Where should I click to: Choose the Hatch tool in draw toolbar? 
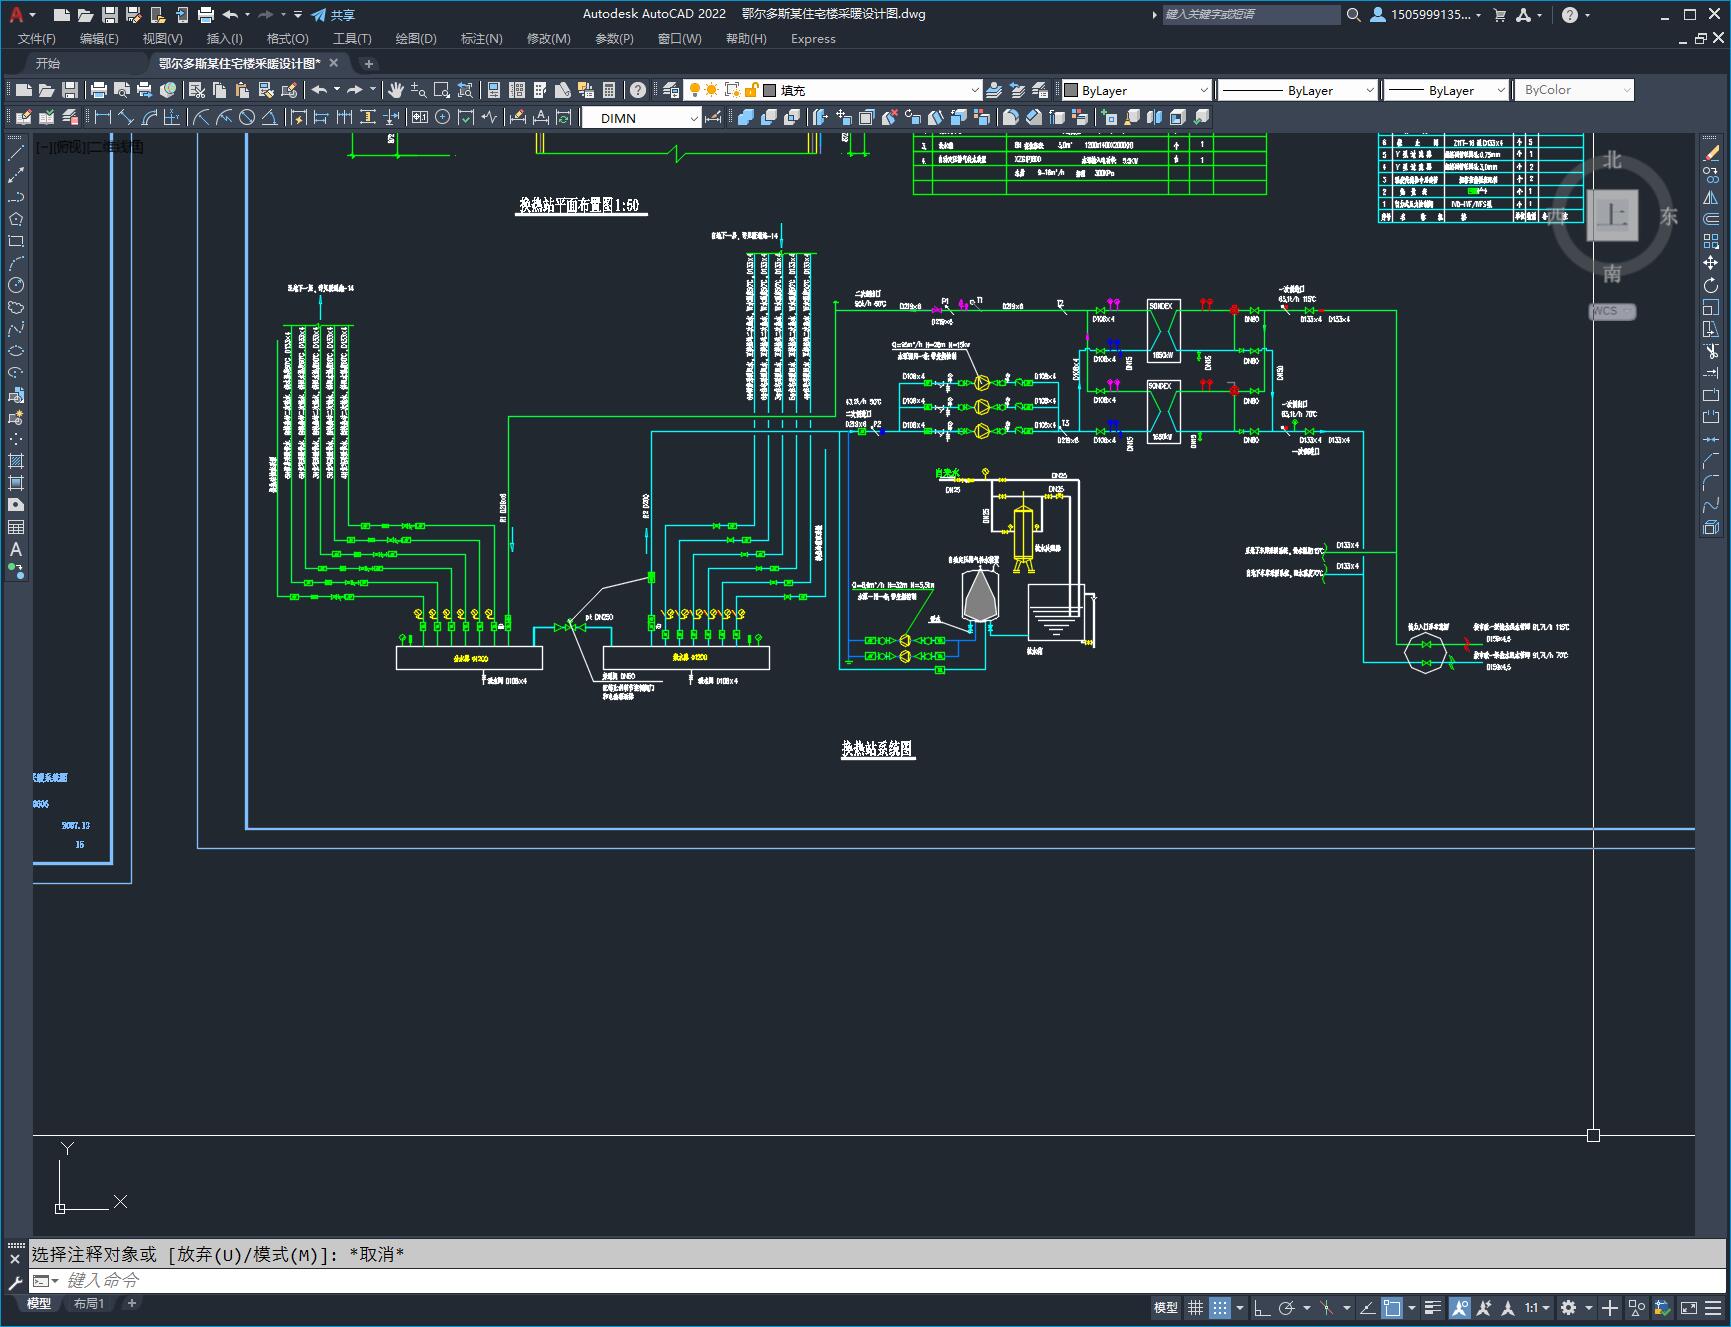point(16,461)
